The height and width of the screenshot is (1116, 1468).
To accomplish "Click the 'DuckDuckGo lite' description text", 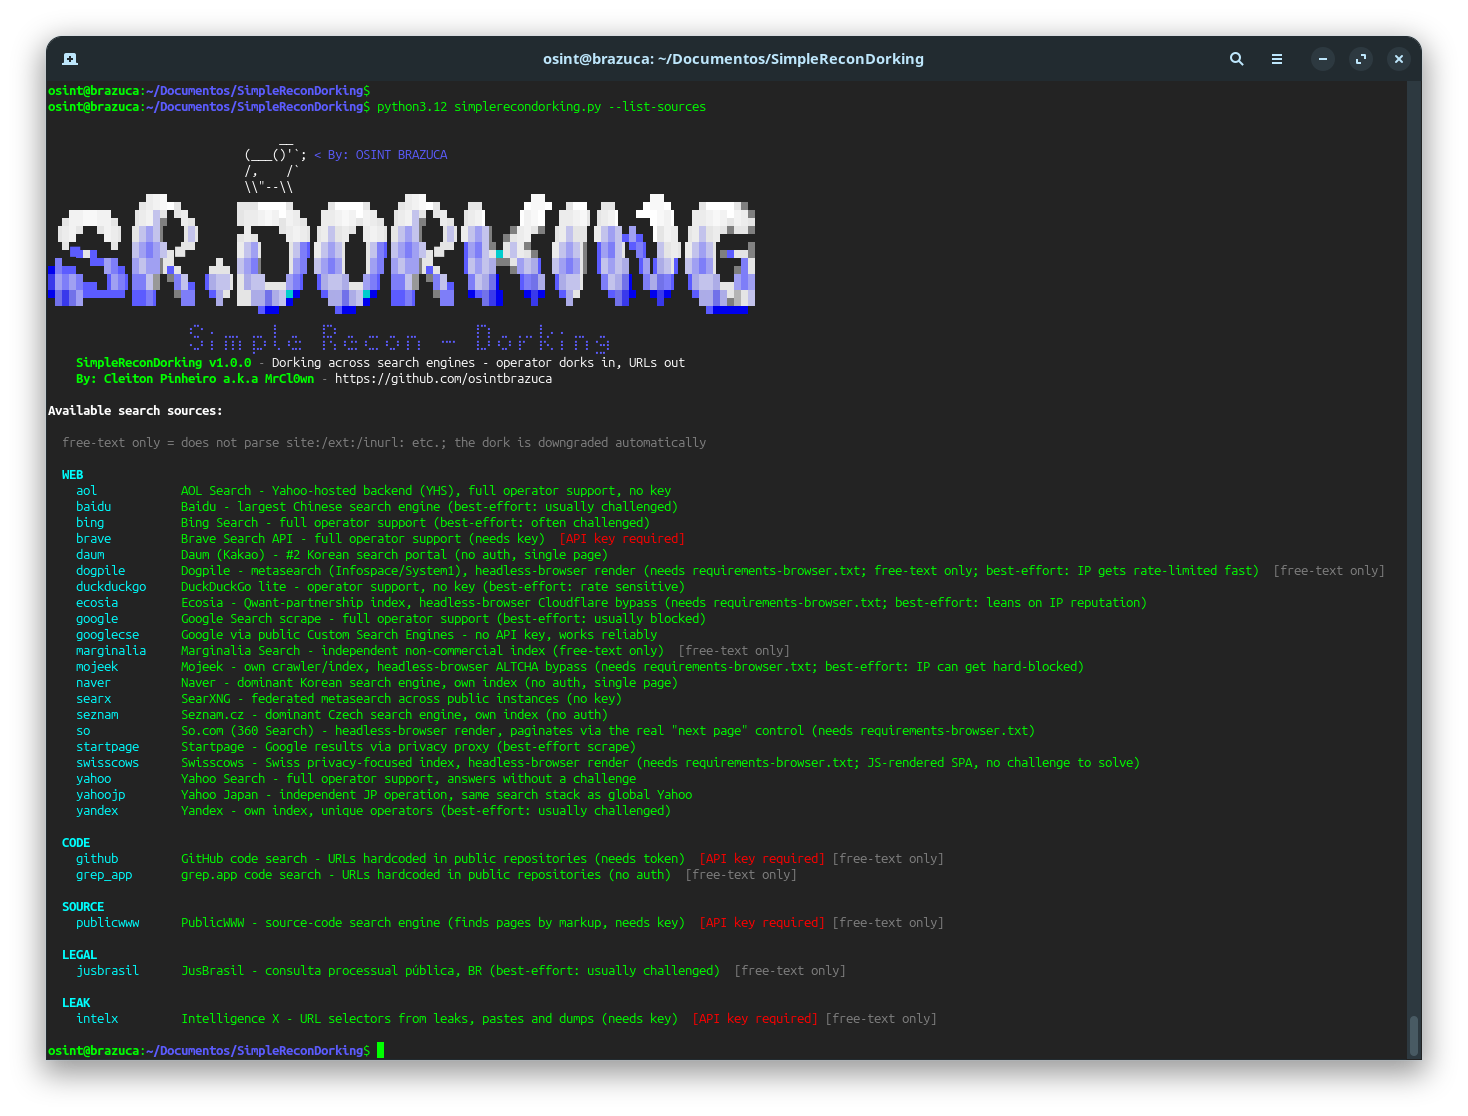I will pos(433,587).
